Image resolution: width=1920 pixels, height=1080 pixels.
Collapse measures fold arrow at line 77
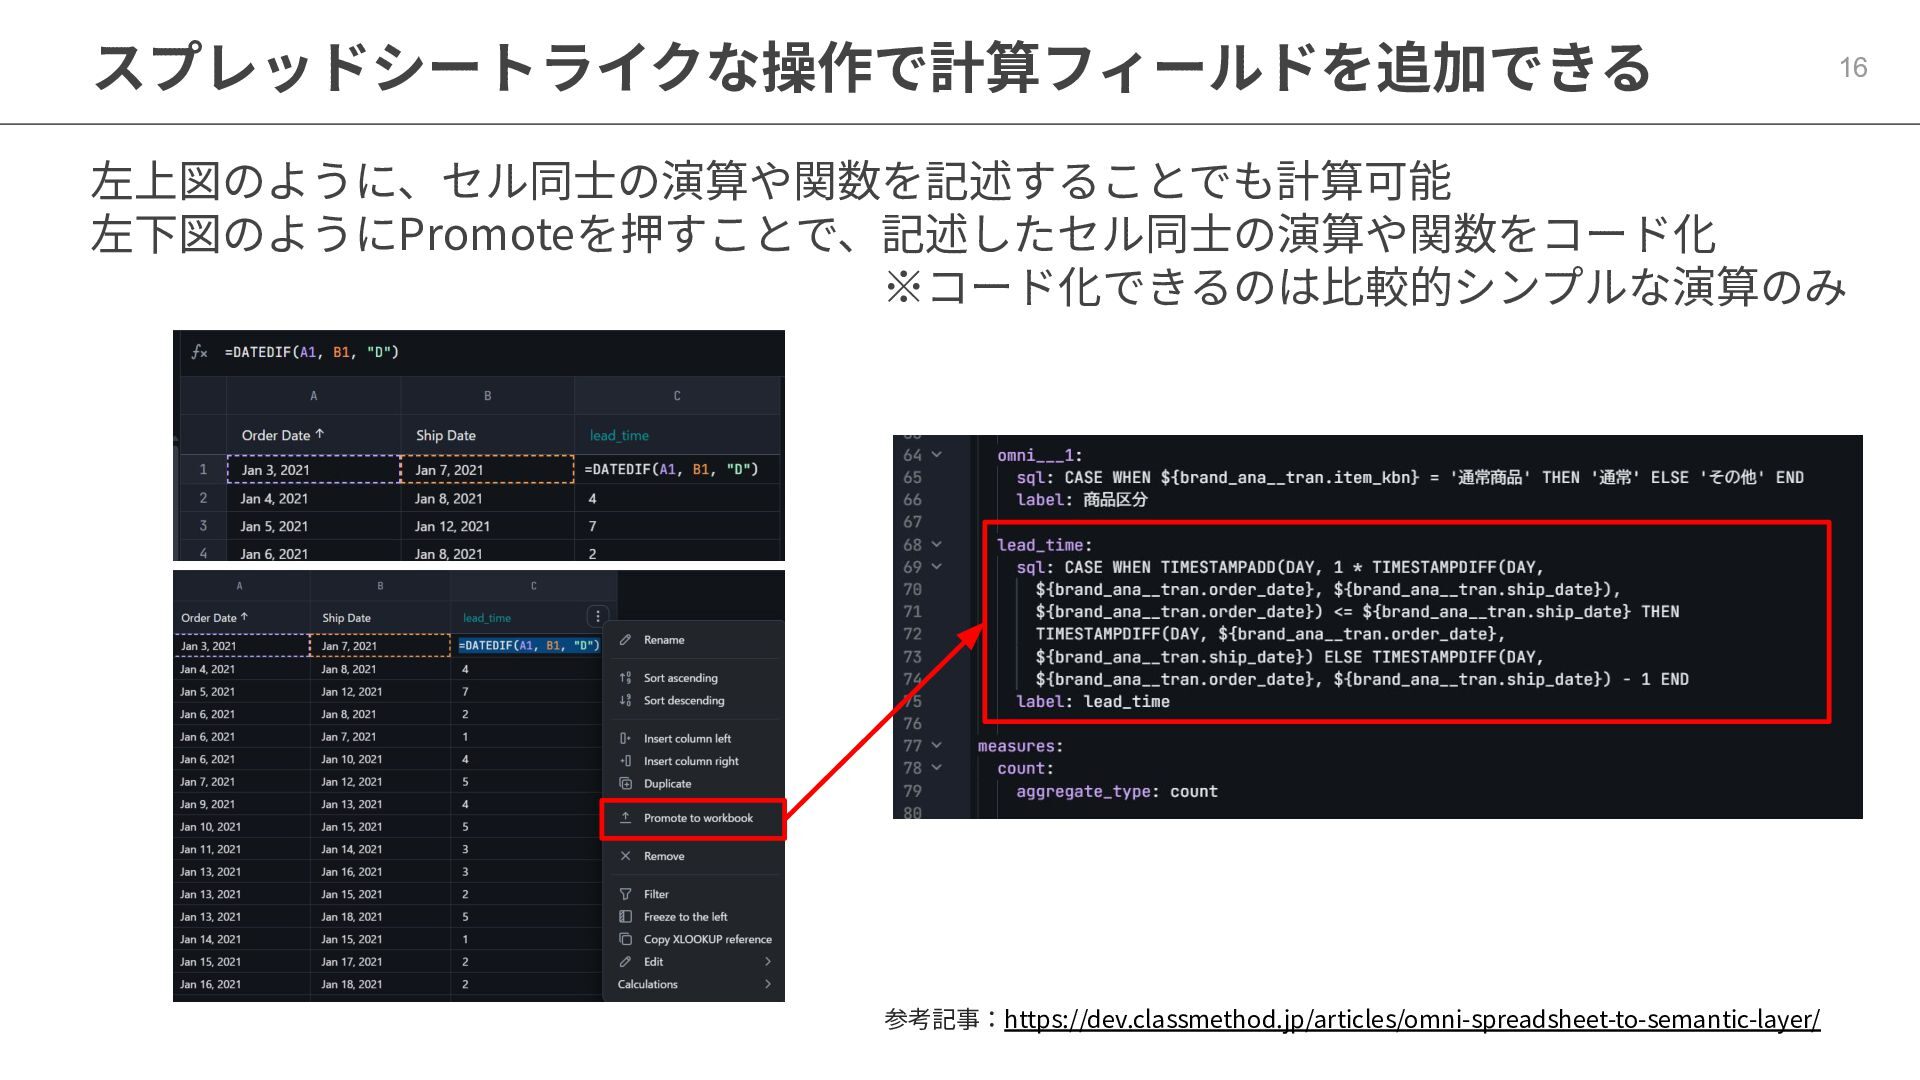pyautogui.click(x=937, y=746)
